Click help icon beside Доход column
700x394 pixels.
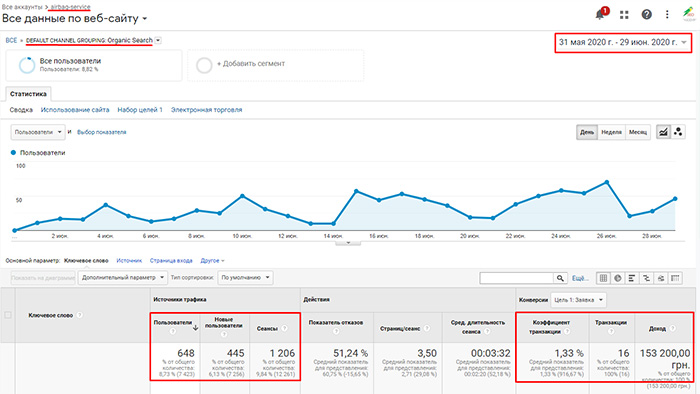[672, 328]
